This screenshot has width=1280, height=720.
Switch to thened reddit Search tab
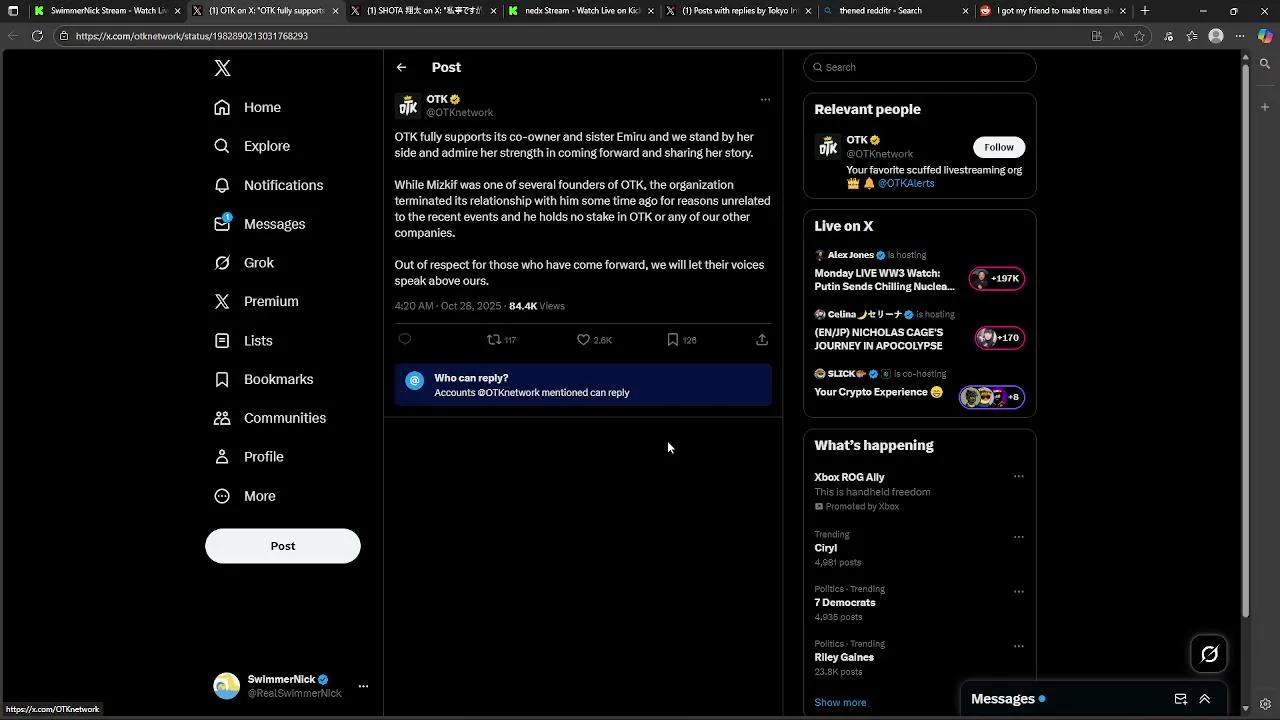click(x=897, y=11)
